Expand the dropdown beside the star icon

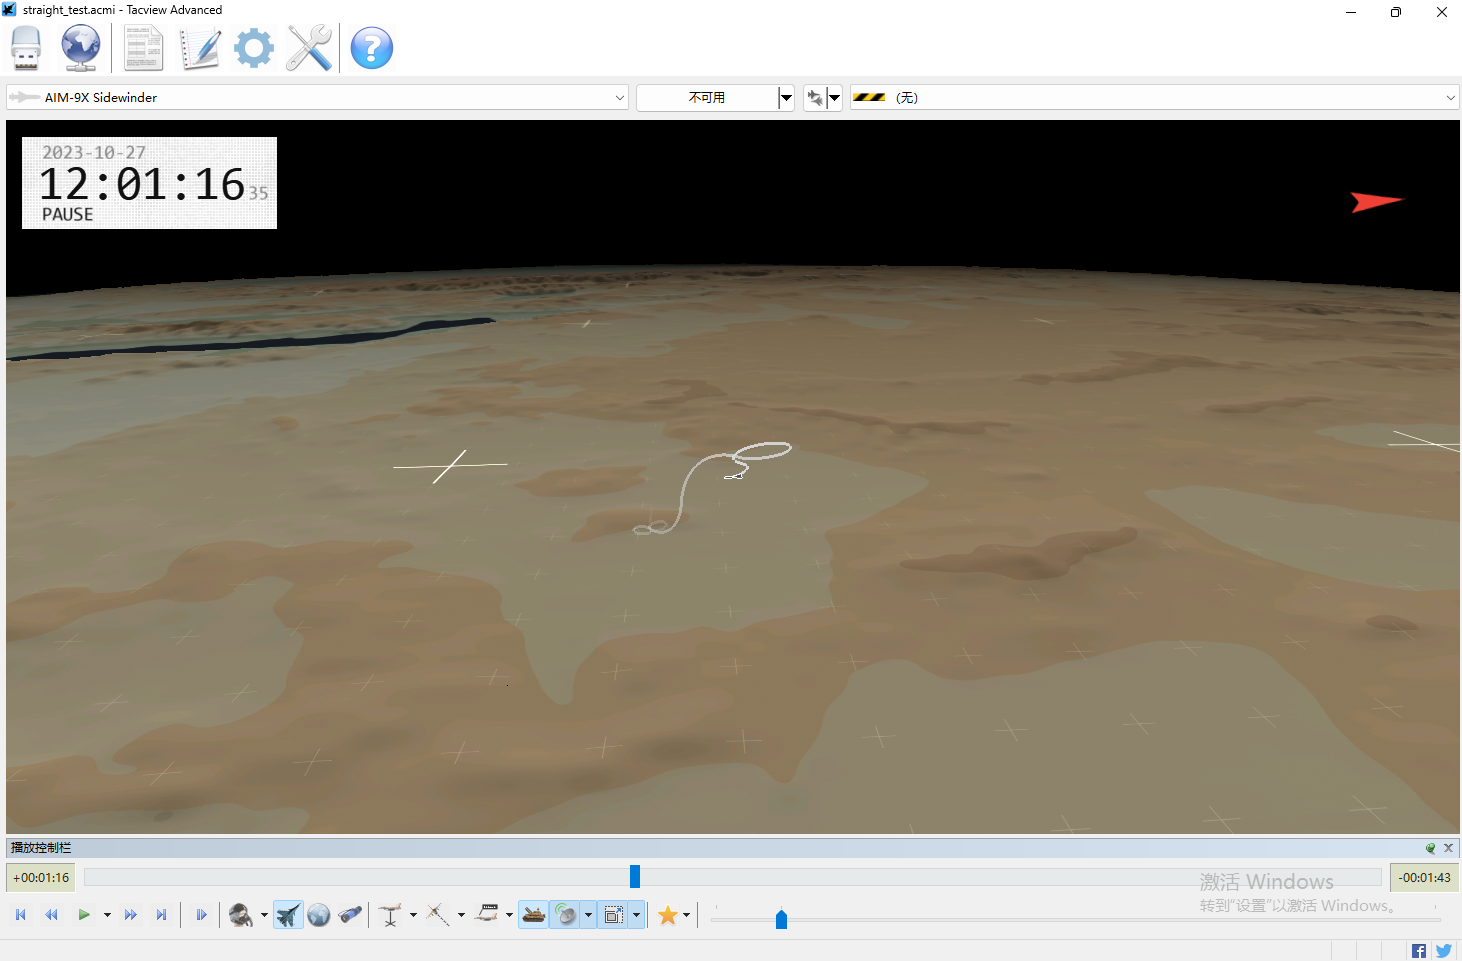pyautogui.click(x=686, y=915)
